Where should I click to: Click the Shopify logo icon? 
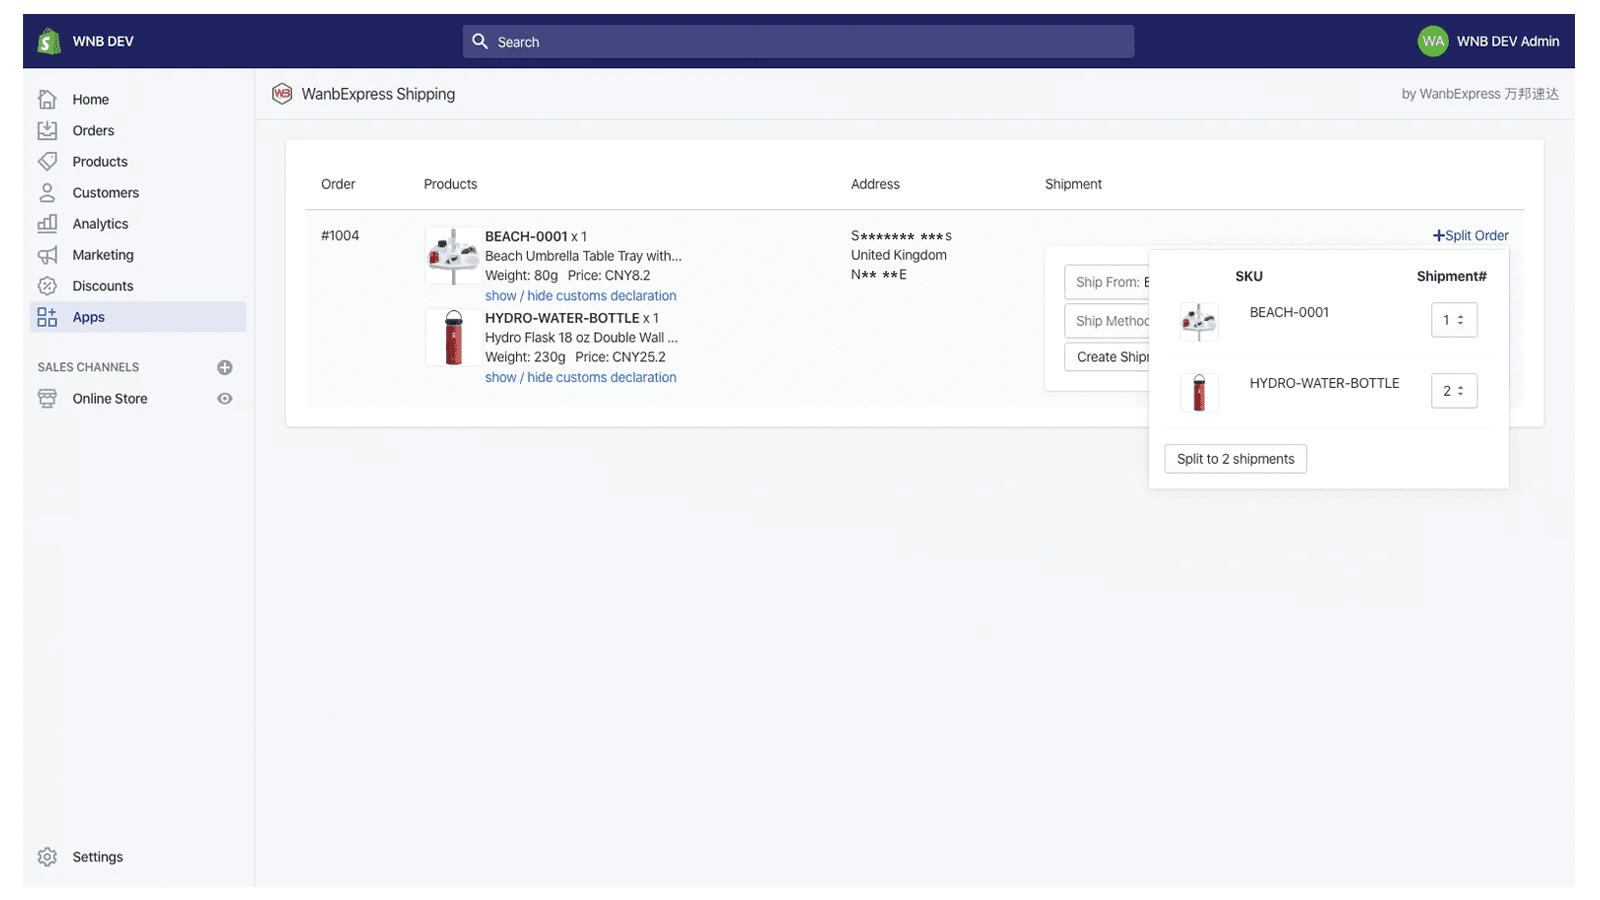click(49, 41)
